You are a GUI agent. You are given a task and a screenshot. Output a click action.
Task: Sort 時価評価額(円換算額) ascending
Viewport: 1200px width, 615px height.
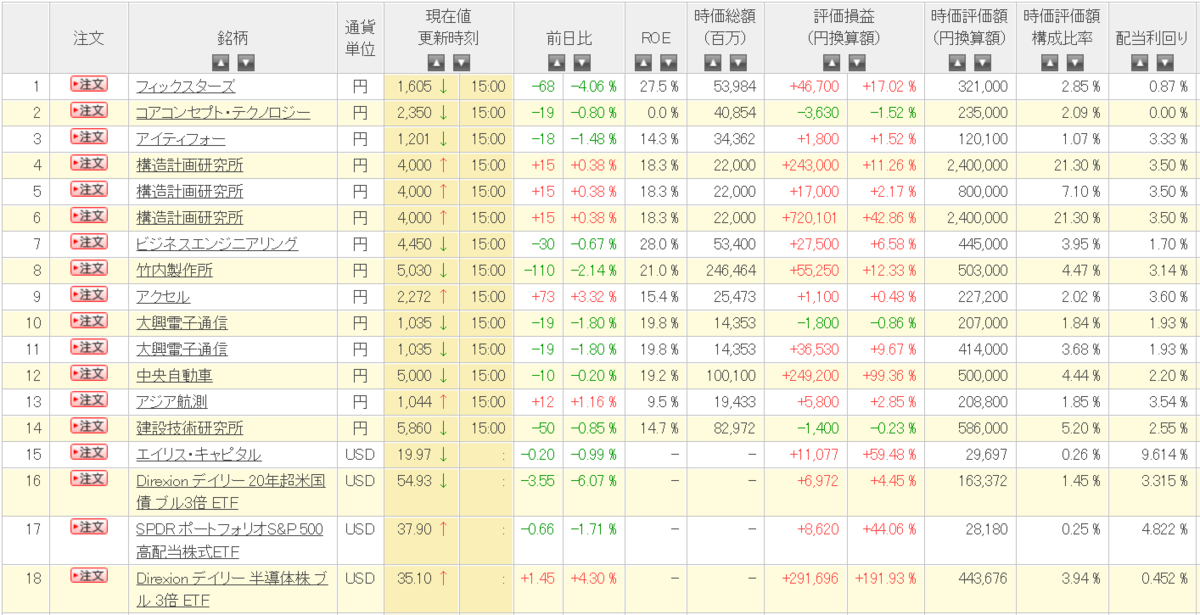(955, 62)
